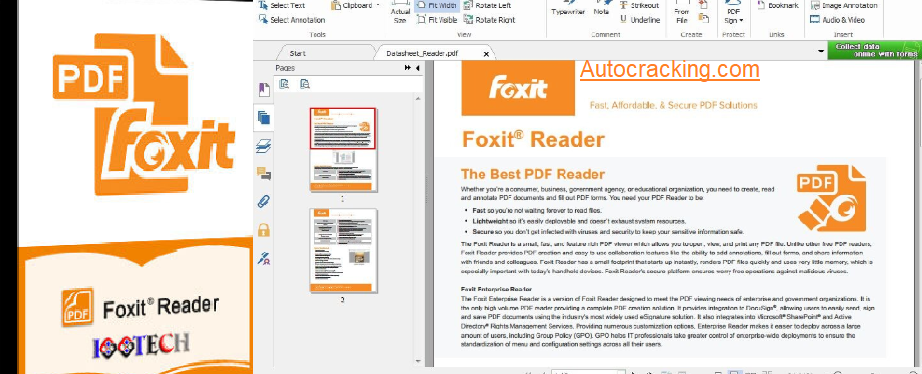The width and height of the screenshot is (922, 374).
Task: Select the Strikeout markup tool
Action: (x=640, y=5)
